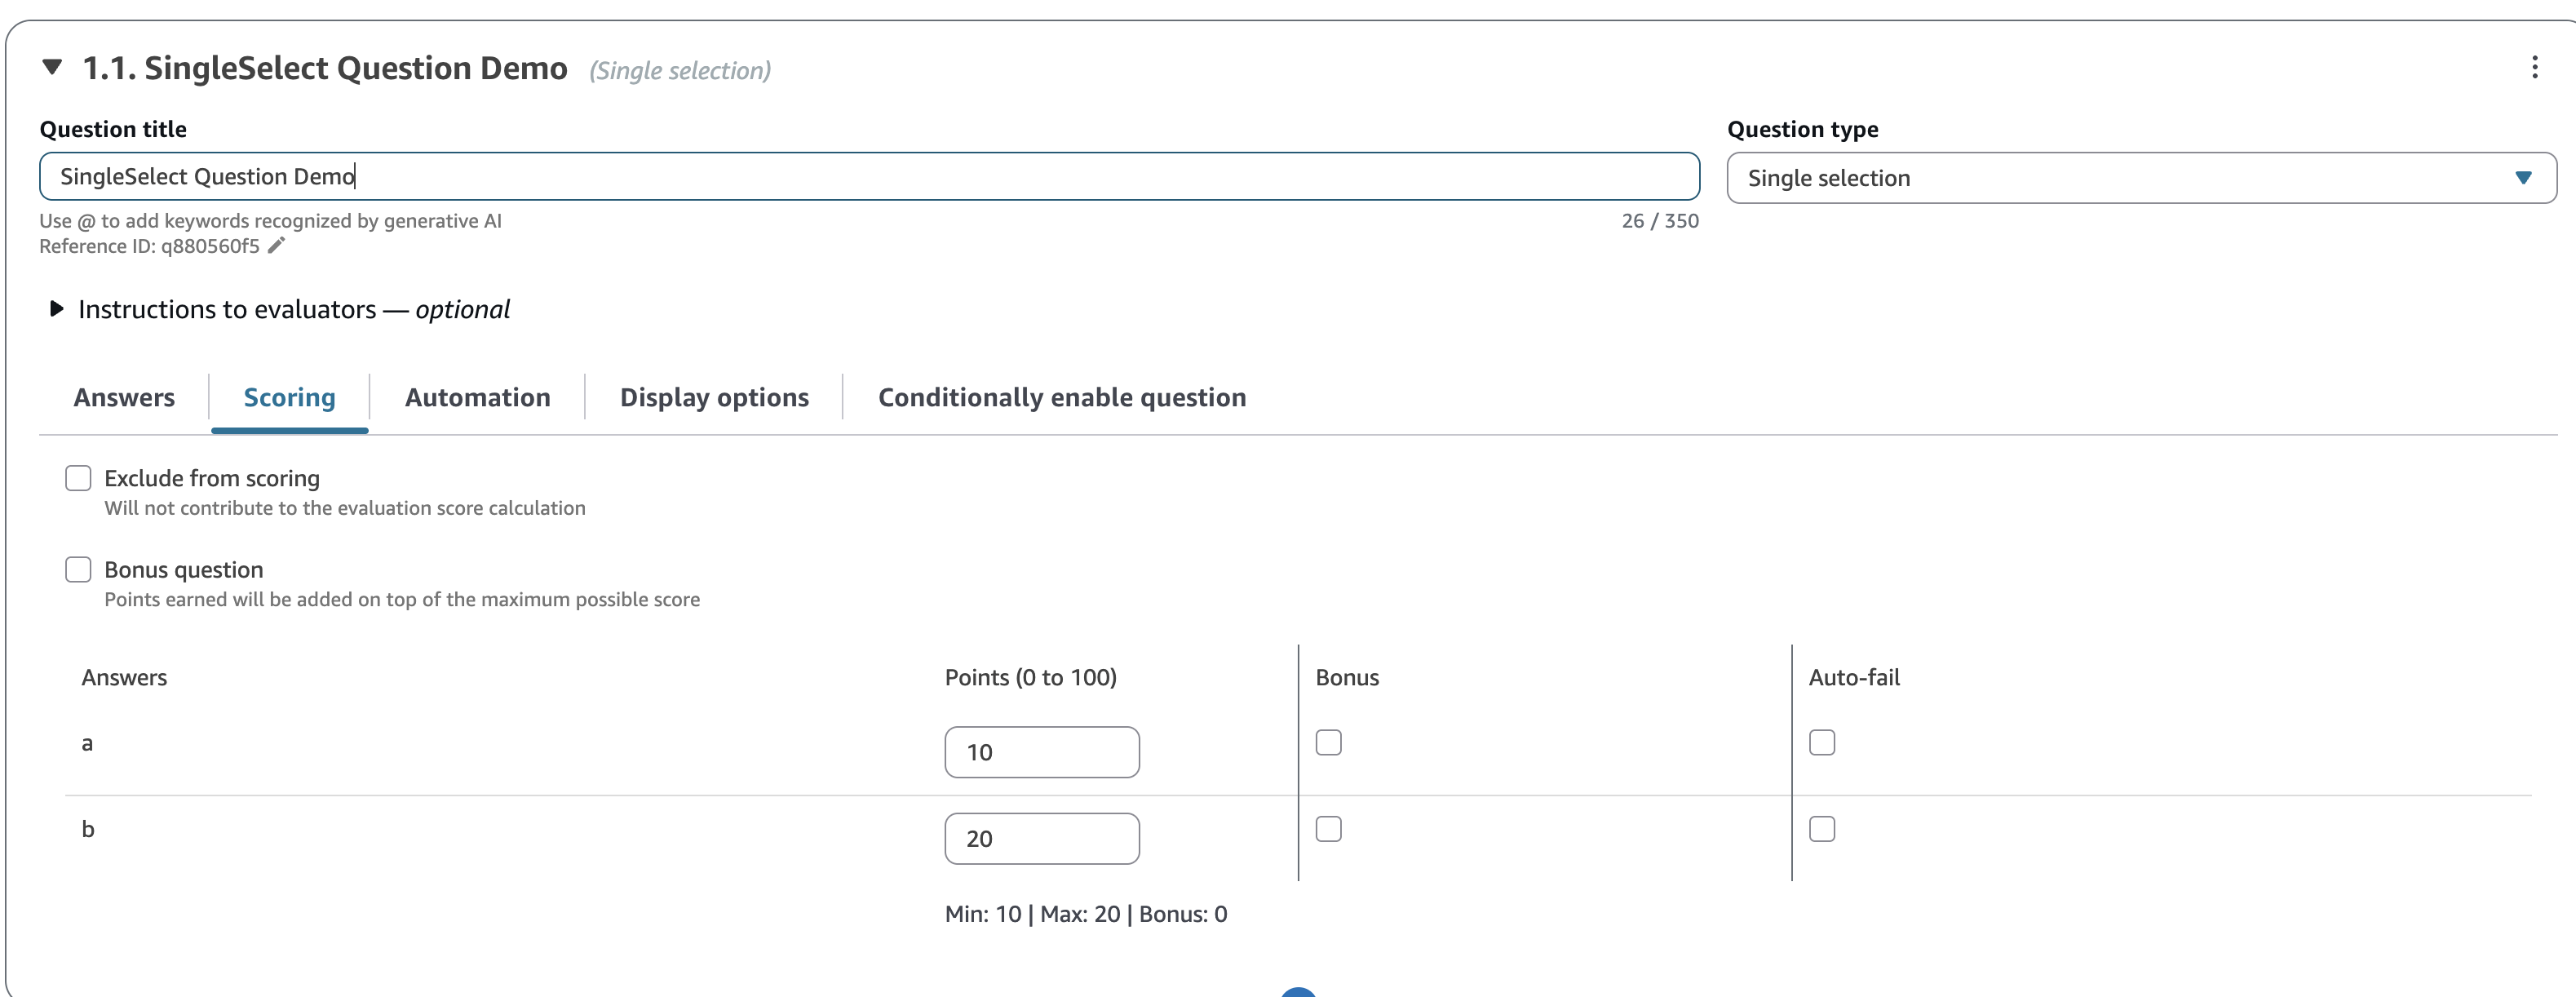The image size is (2576, 997).
Task: Click the points field for answer b
Action: (x=1041, y=838)
